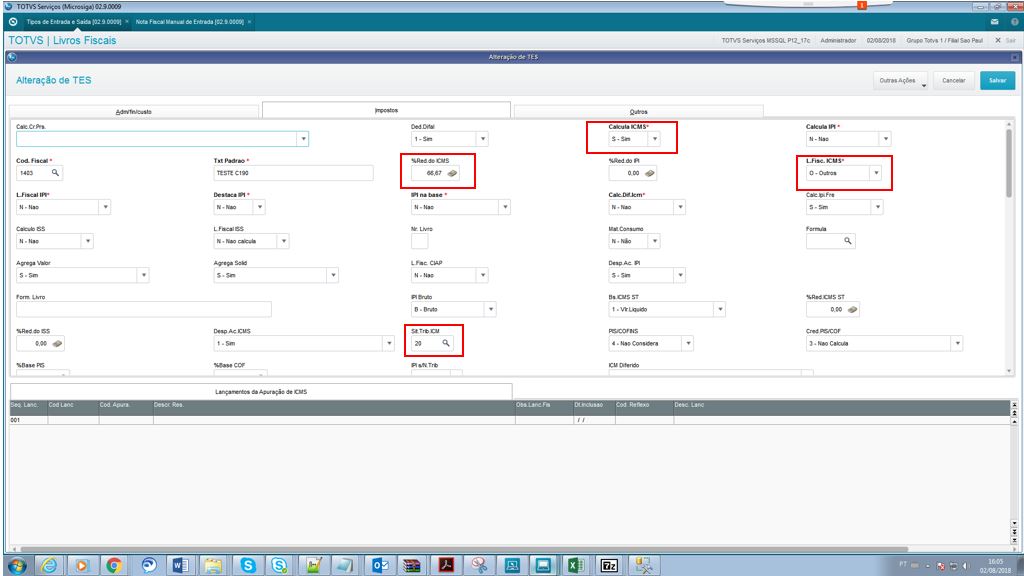Open calculator icon for %Red.do ICMS

click(x=452, y=173)
